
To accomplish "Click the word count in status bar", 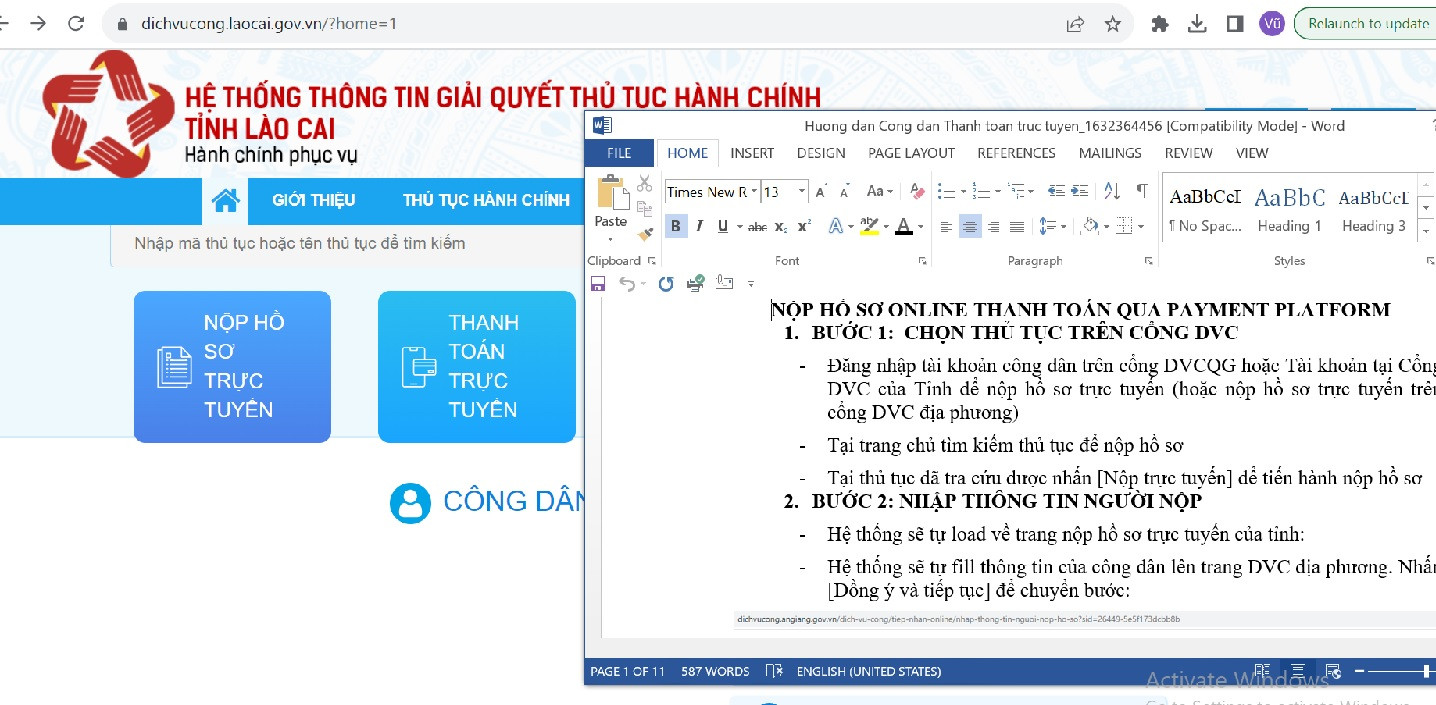I will (716, 671).
